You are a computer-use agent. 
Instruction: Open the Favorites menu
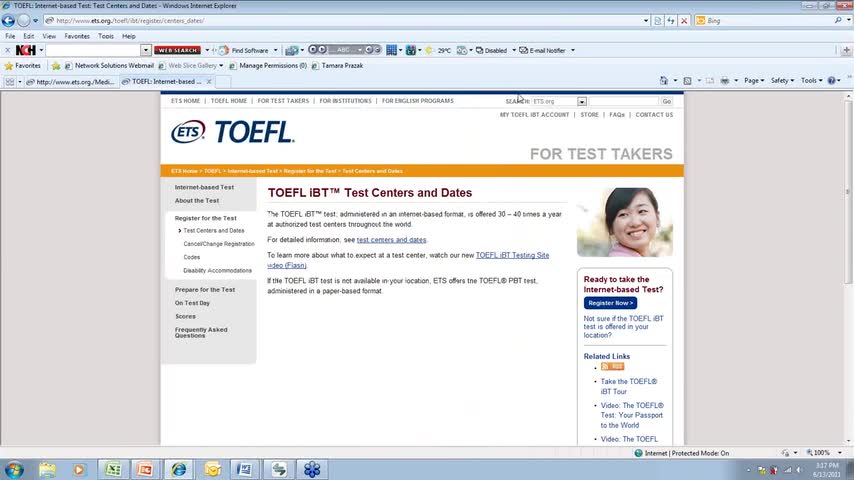(77, 36)
